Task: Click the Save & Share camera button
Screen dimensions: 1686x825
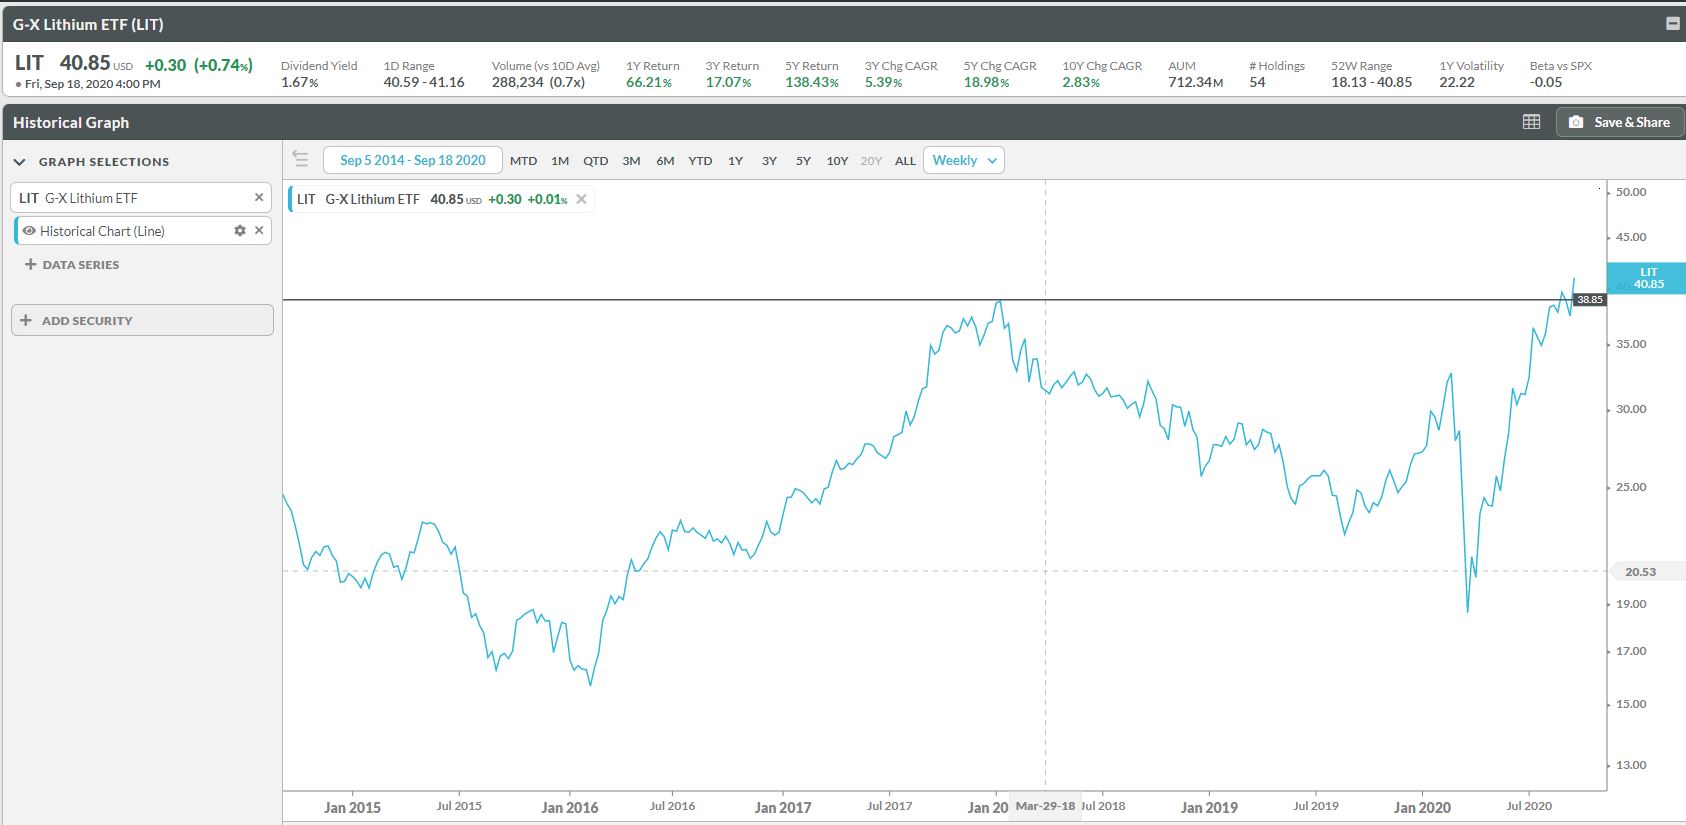Action: click(1619, 122)
